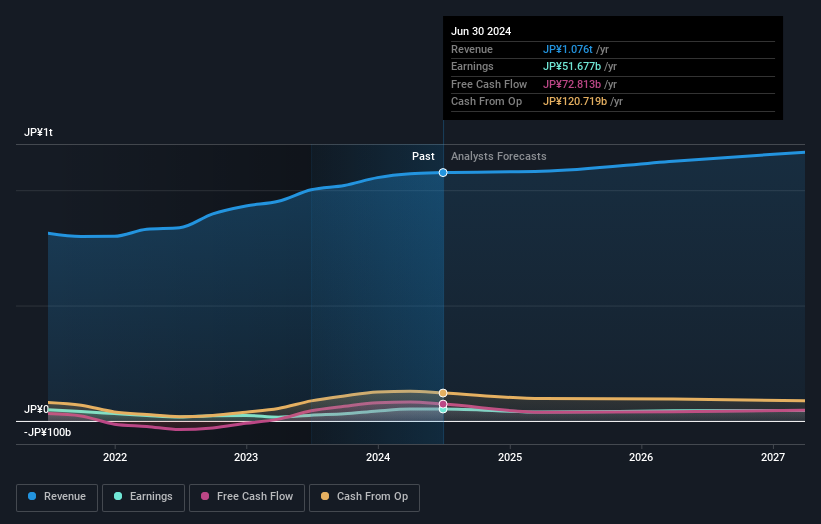This screenshot has height=524, width=821.
Task: Click the Earnings label in tooltip
Action: [472, 66]
